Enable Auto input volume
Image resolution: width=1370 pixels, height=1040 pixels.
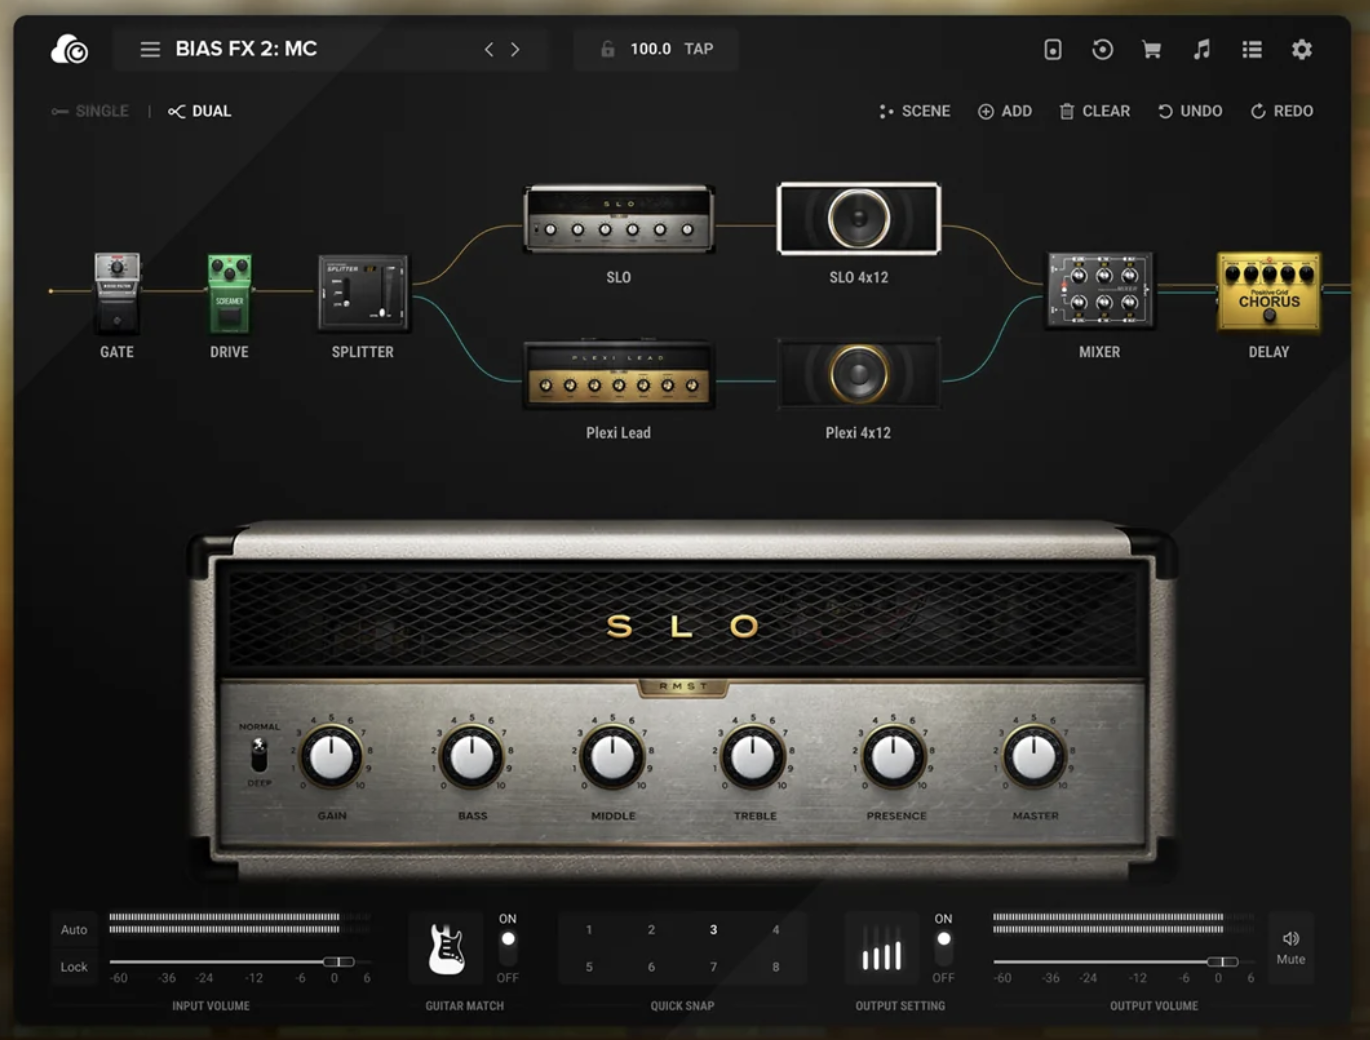74,929
